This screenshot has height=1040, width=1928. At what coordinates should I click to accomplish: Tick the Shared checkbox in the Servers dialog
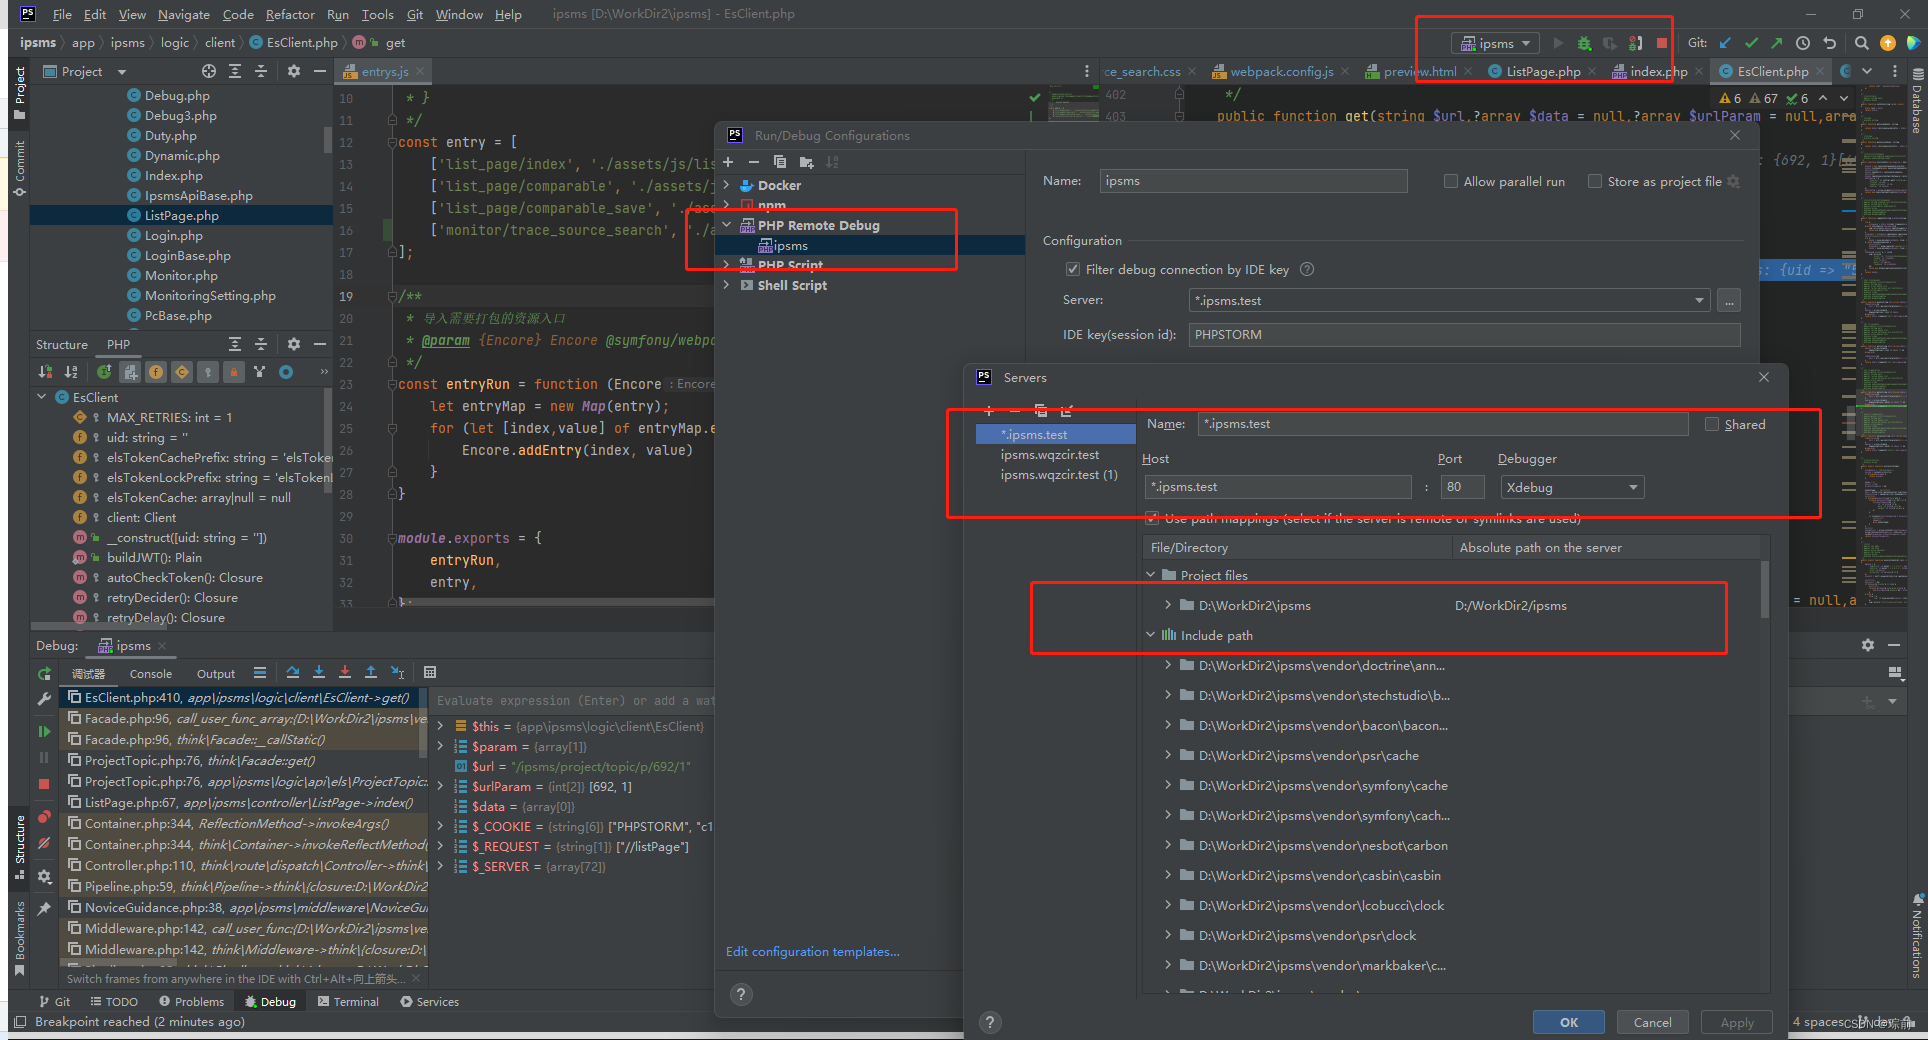[x=1711, y=424]
